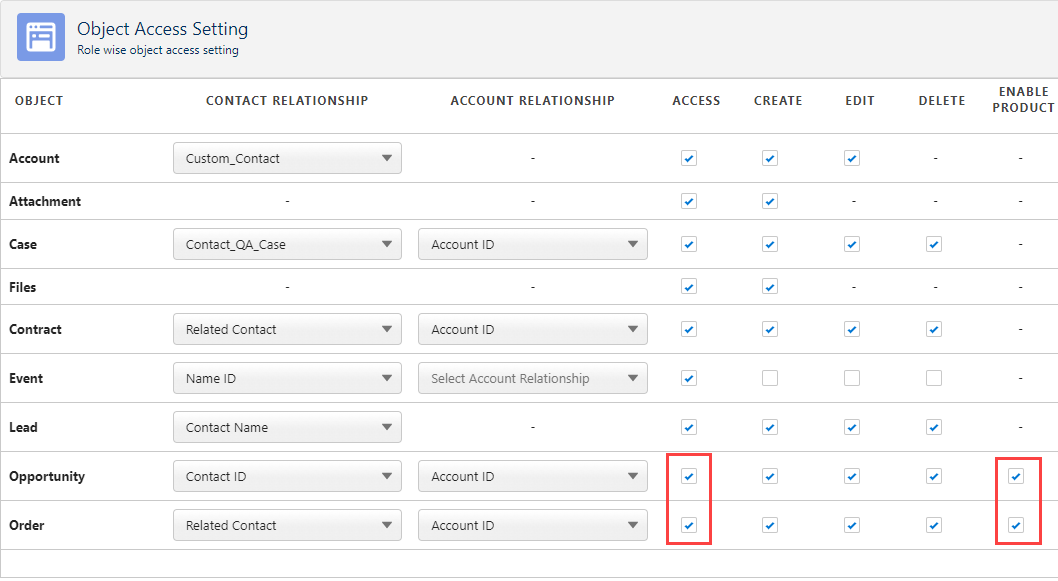Expand Case's Contact_QA_Case dropdown
This screenshot has height=581, width=1058.
(x=287, y=244)
